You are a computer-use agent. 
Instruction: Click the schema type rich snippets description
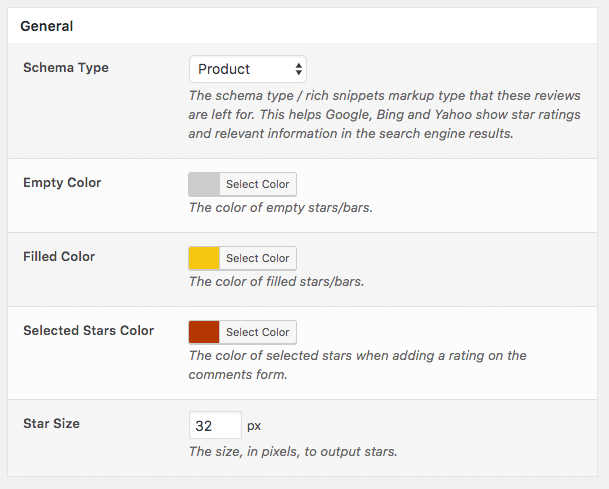click(352, 114)
